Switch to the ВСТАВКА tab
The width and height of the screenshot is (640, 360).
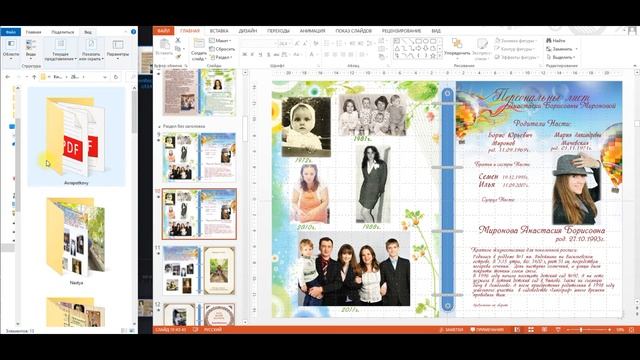[x=219, y=31]
